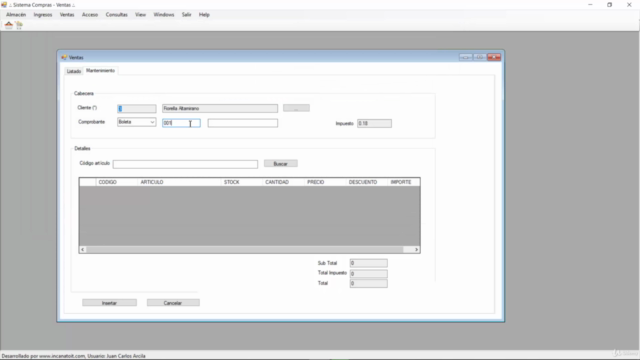Click the Sub Total field

[369, 263]
